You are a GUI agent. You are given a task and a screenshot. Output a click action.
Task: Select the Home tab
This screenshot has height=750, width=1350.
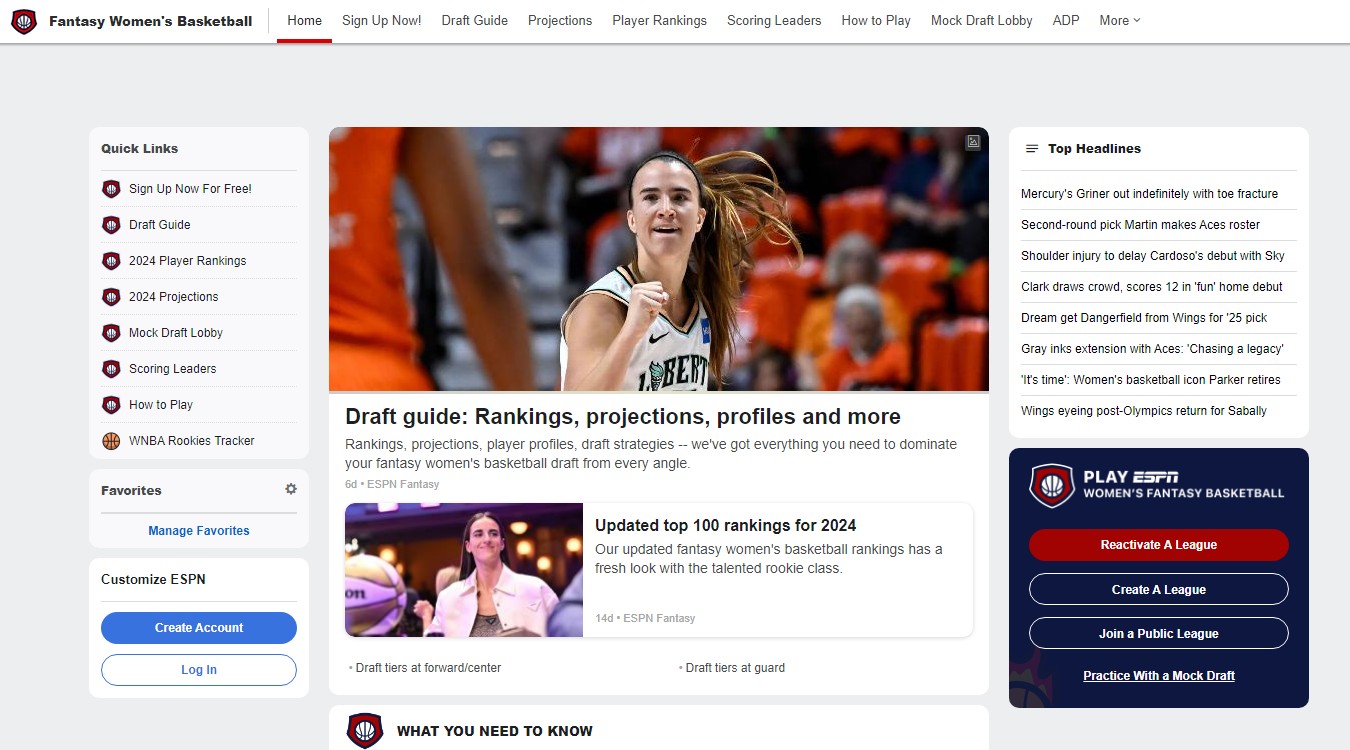[304, 20]
